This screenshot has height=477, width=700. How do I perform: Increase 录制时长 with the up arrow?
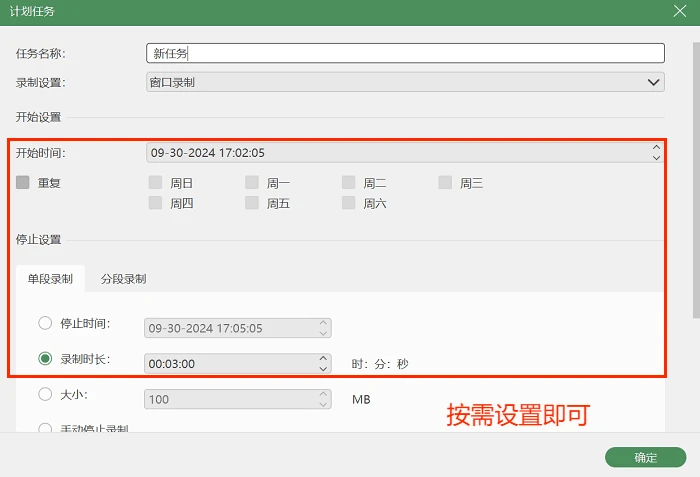pyautogui.click(x=323, y=359)
